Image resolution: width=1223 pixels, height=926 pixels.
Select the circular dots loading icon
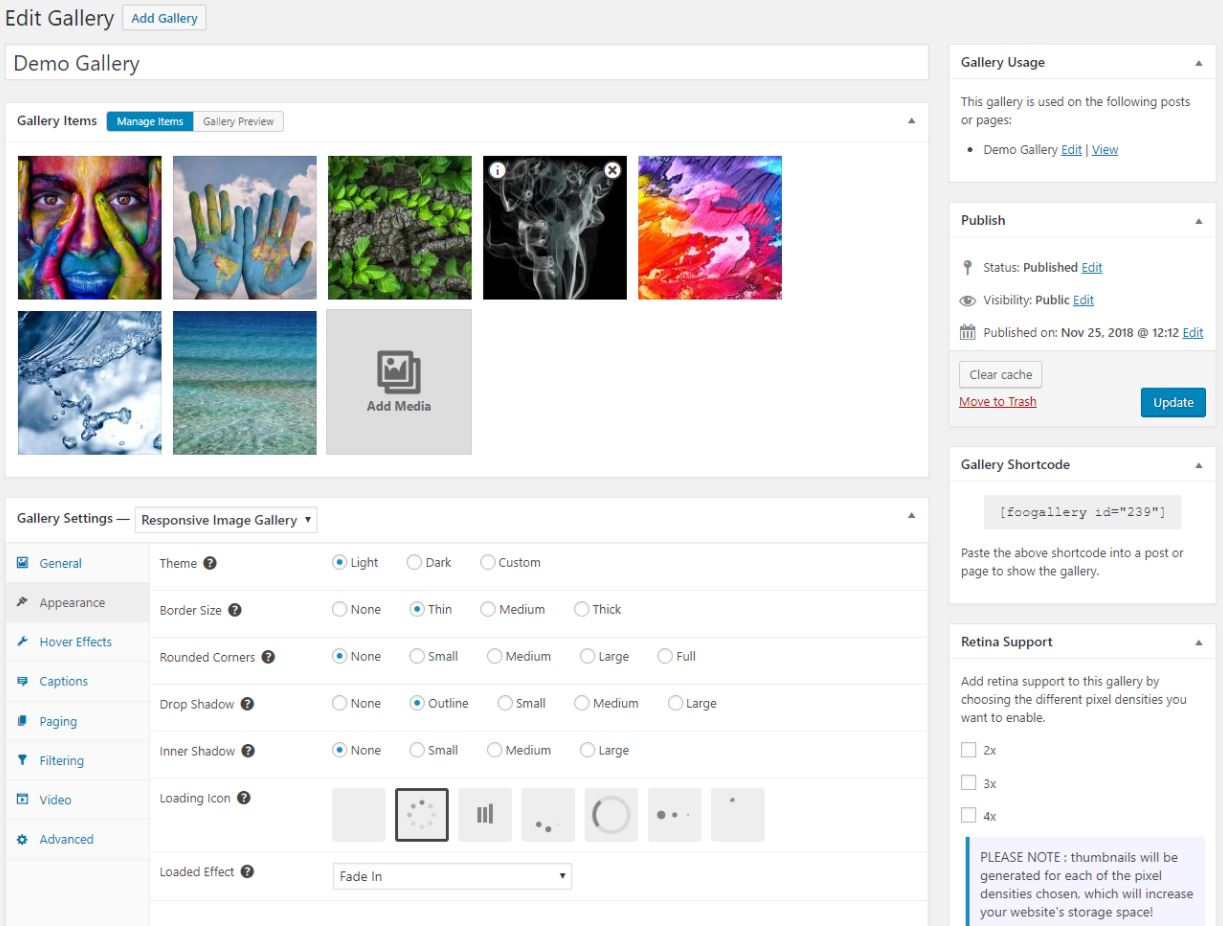tap(422, 815)
